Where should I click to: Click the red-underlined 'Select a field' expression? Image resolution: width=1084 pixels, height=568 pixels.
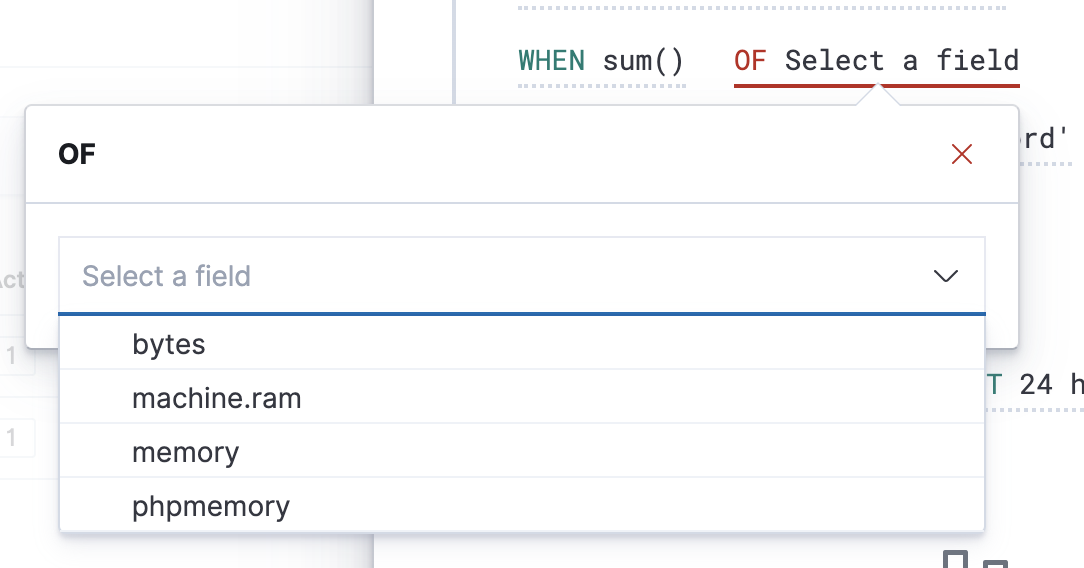coord(901,61)
